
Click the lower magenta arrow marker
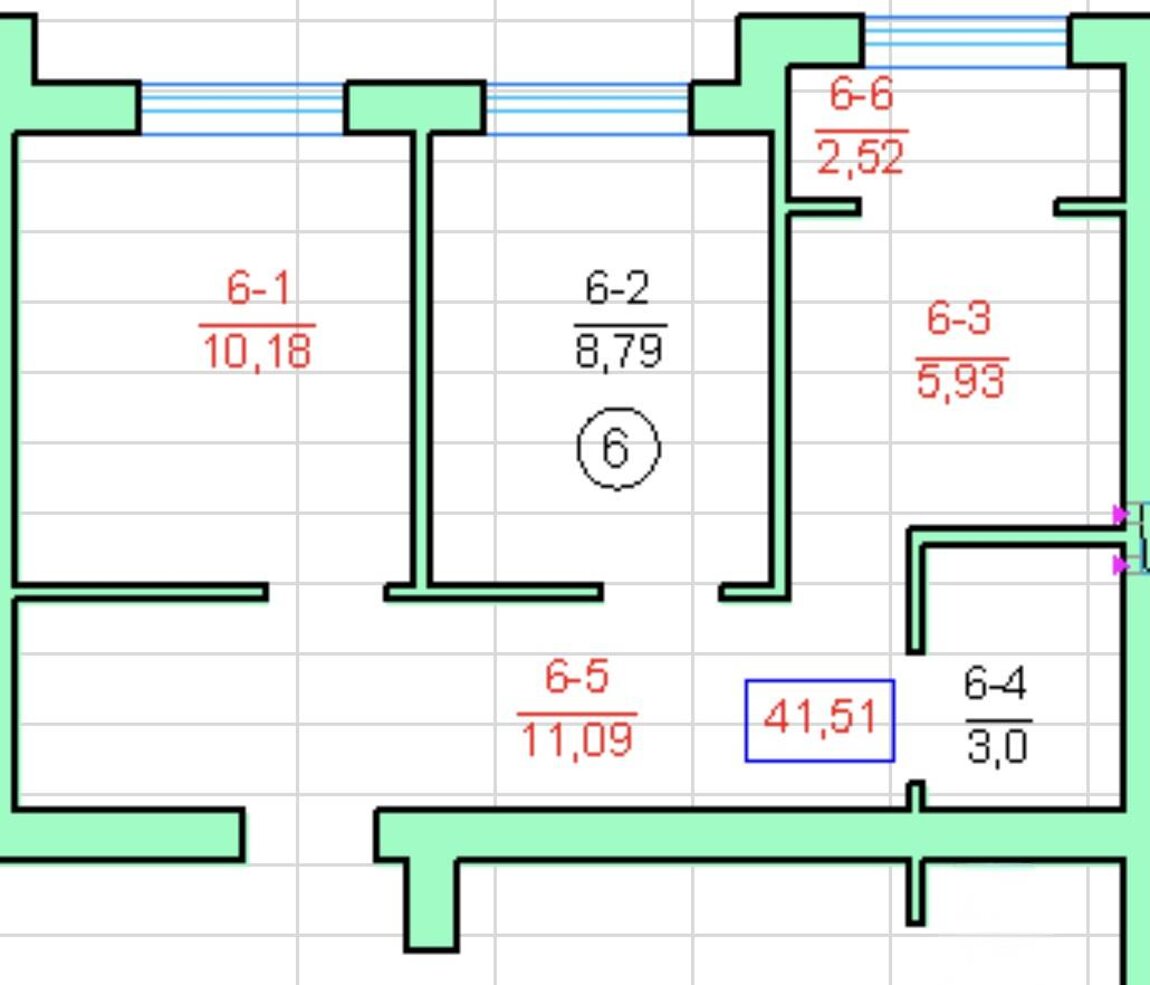[x=1120, y=566]
